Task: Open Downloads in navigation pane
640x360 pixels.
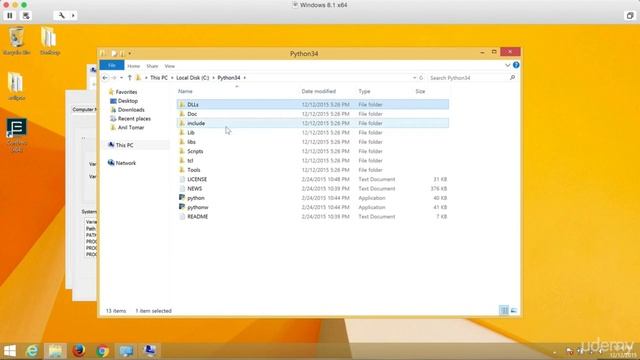Action: click(x=131, y=110)
